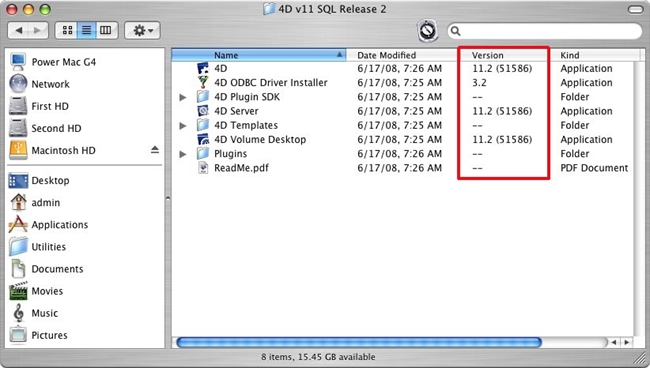Select Power Mac G4 in sidebar
The height and width of the screenshot is (368, 650).
(x=64, y=62)
